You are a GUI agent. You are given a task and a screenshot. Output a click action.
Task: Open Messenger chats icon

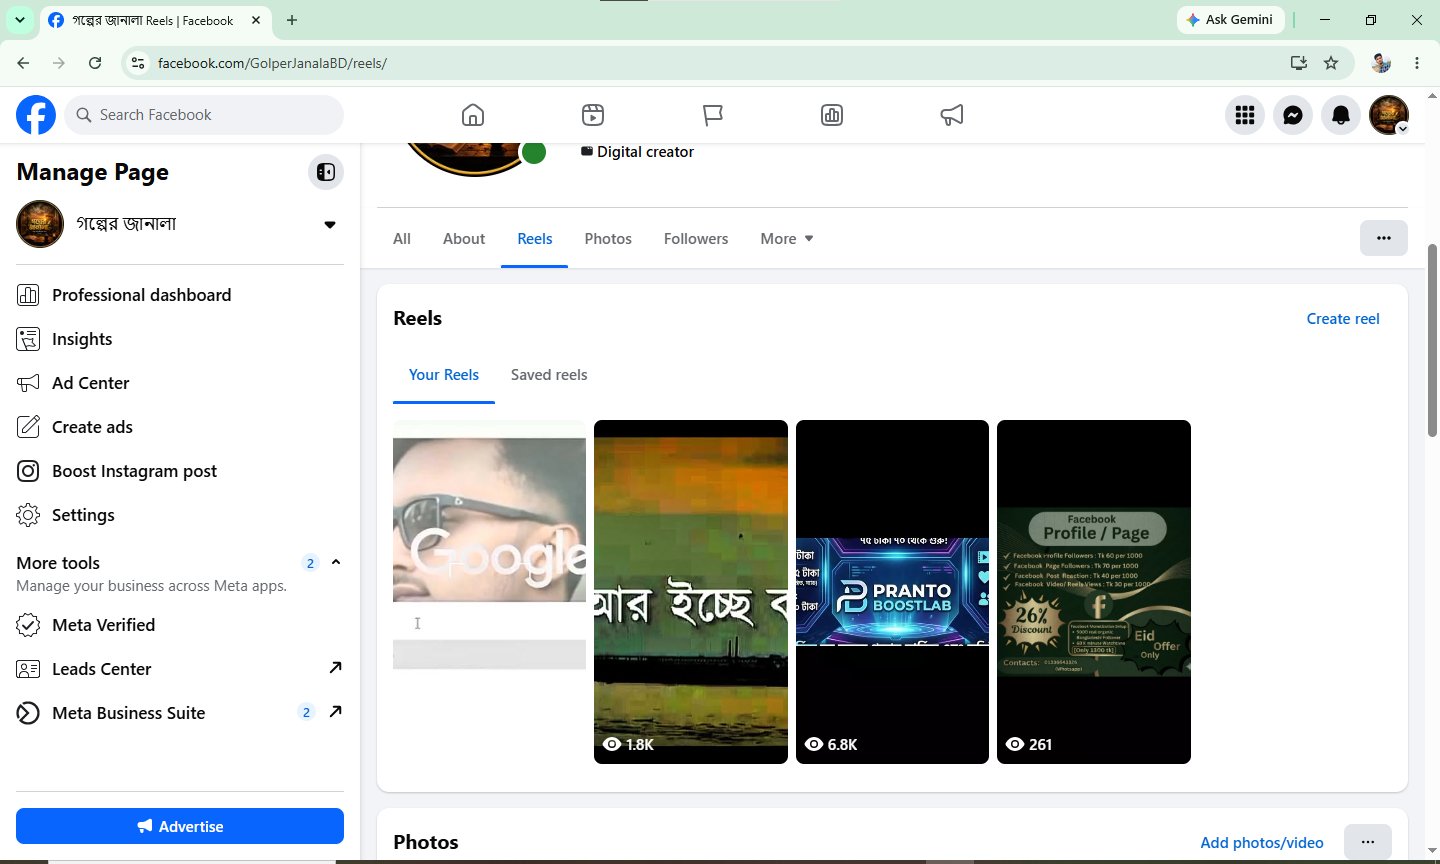[x=1293, y=115]
